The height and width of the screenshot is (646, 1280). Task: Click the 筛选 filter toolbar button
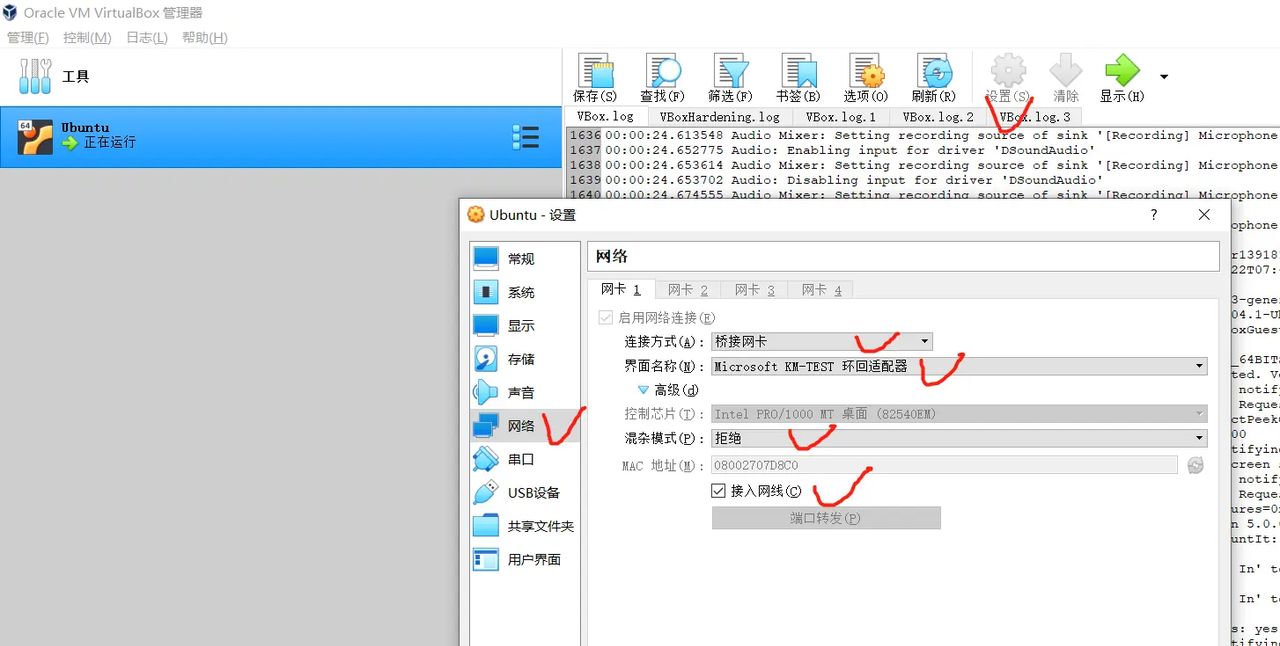[729, 75]
